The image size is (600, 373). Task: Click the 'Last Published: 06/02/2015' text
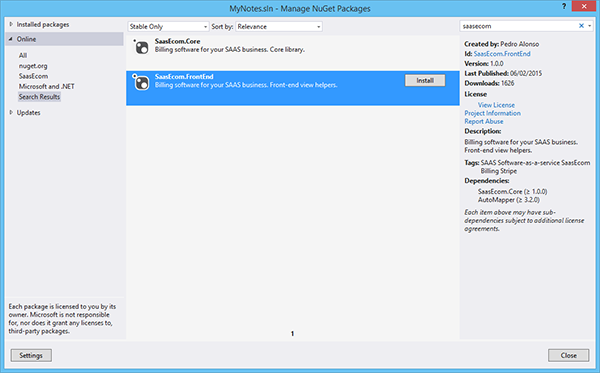pos(503,73)
